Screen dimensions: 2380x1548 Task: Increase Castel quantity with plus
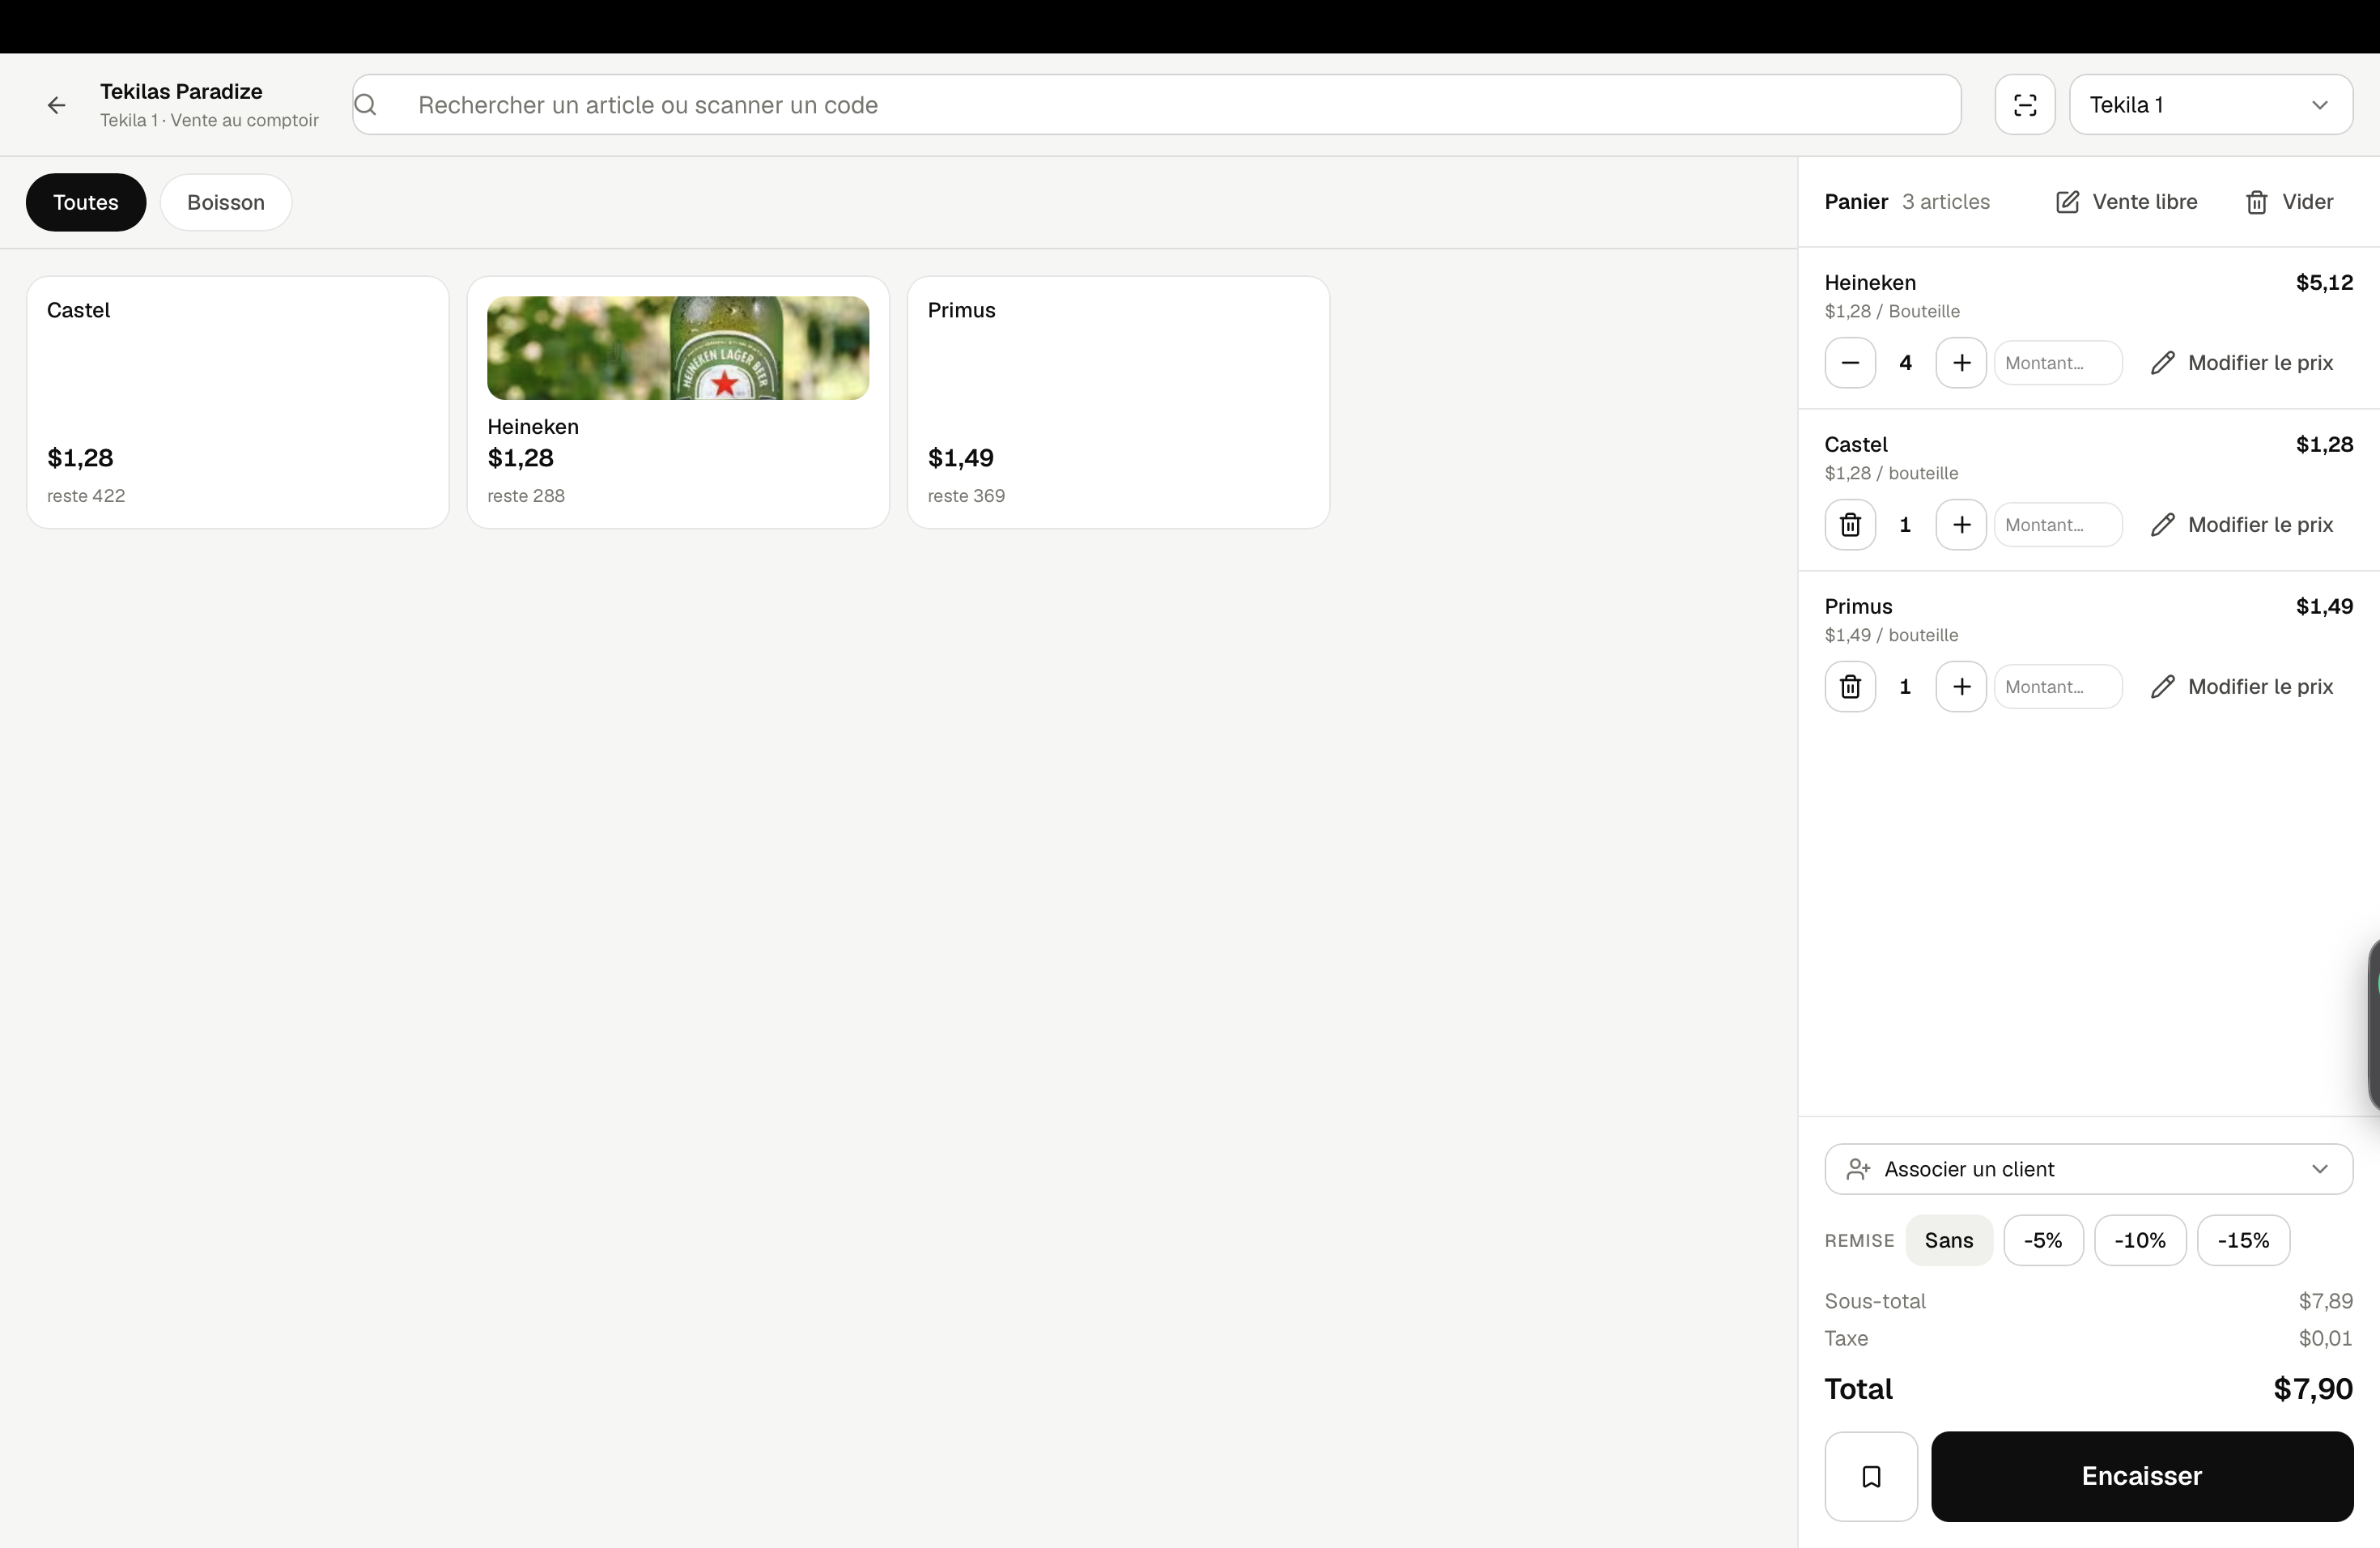1961,525
